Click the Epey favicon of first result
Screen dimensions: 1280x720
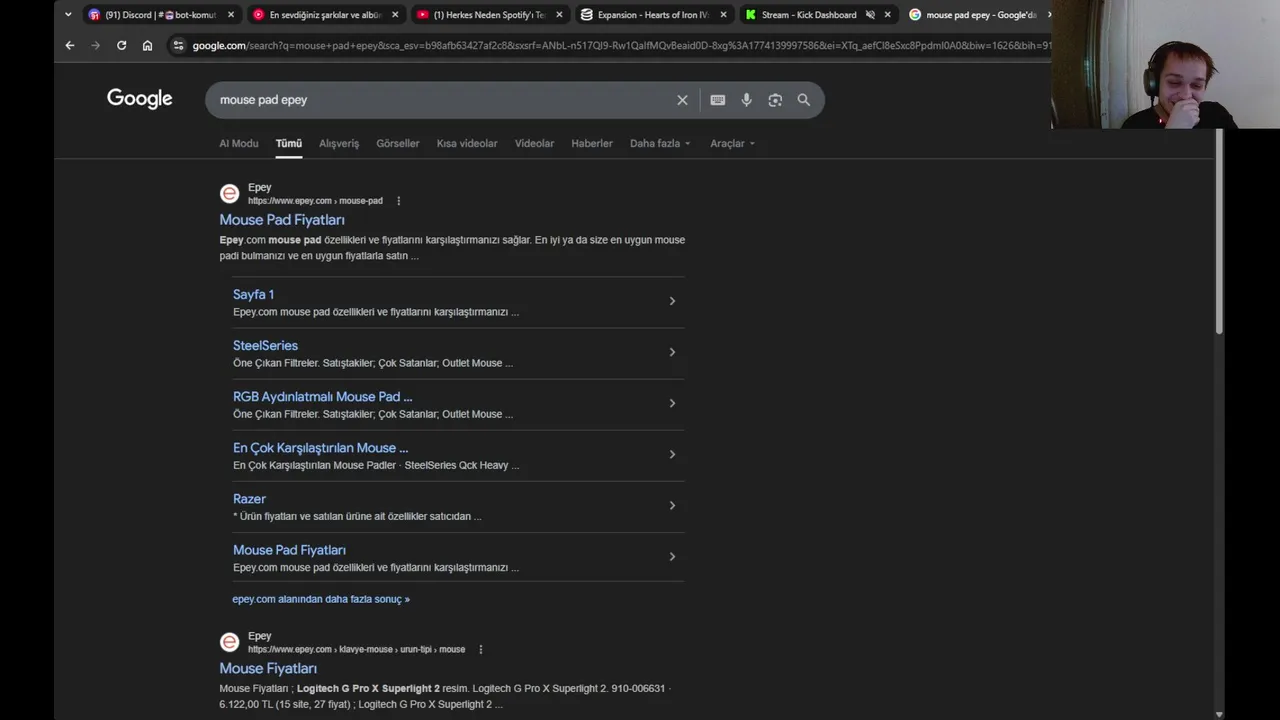coord(229,194)
